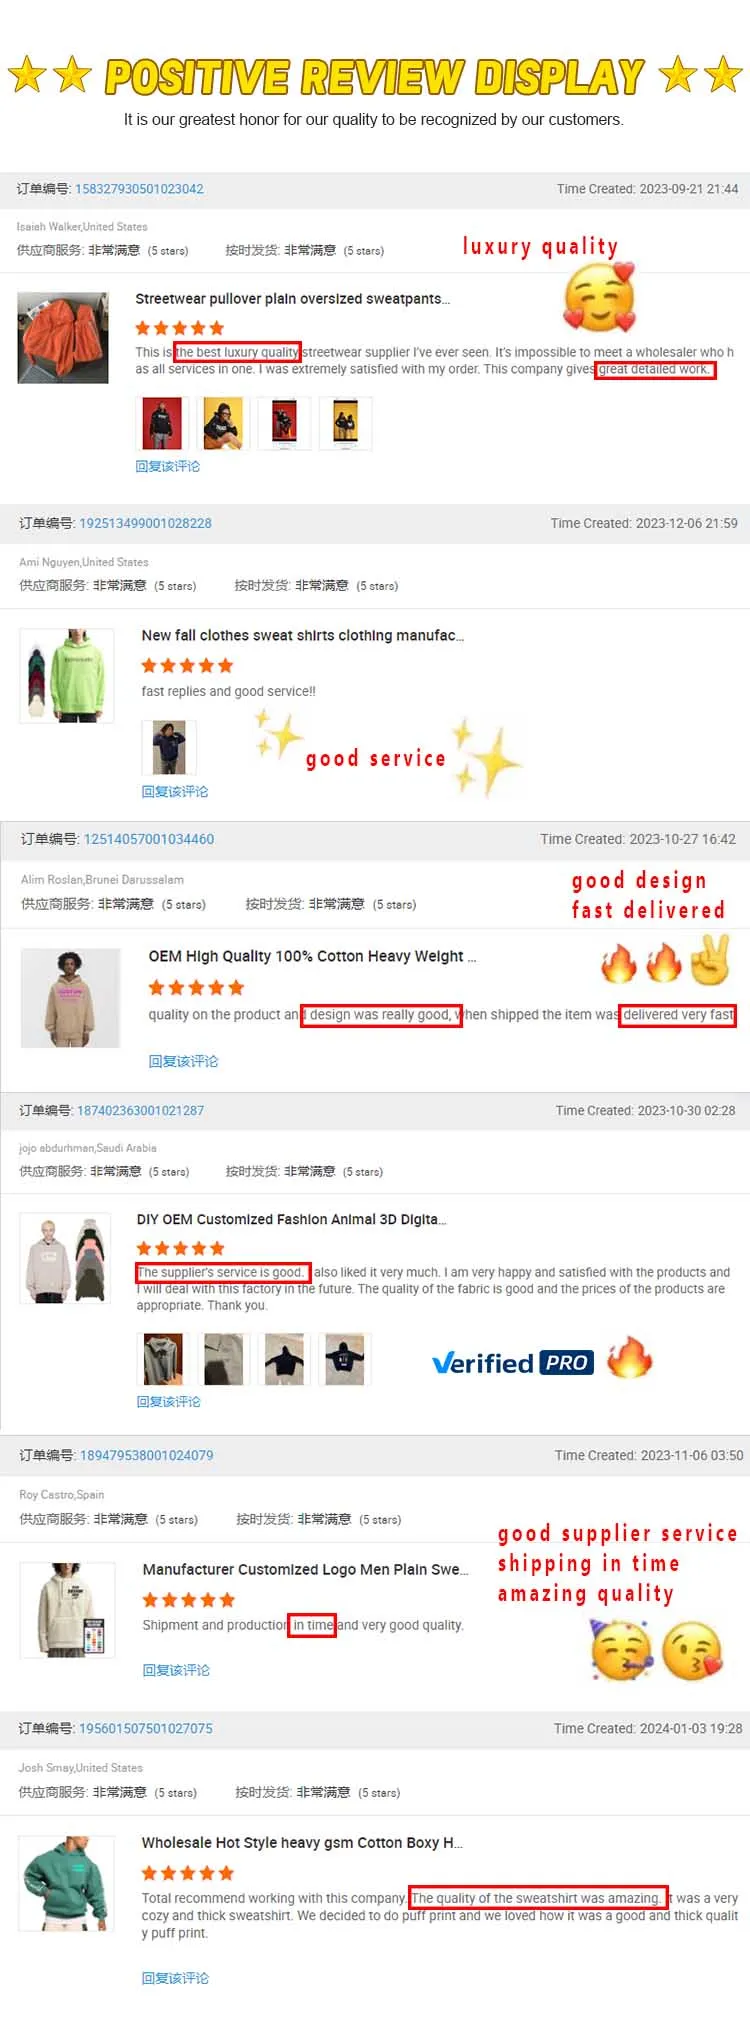Click the Verified PRO badge
The width and height of the screenshot is (750, 2026).
point(512,1363)
